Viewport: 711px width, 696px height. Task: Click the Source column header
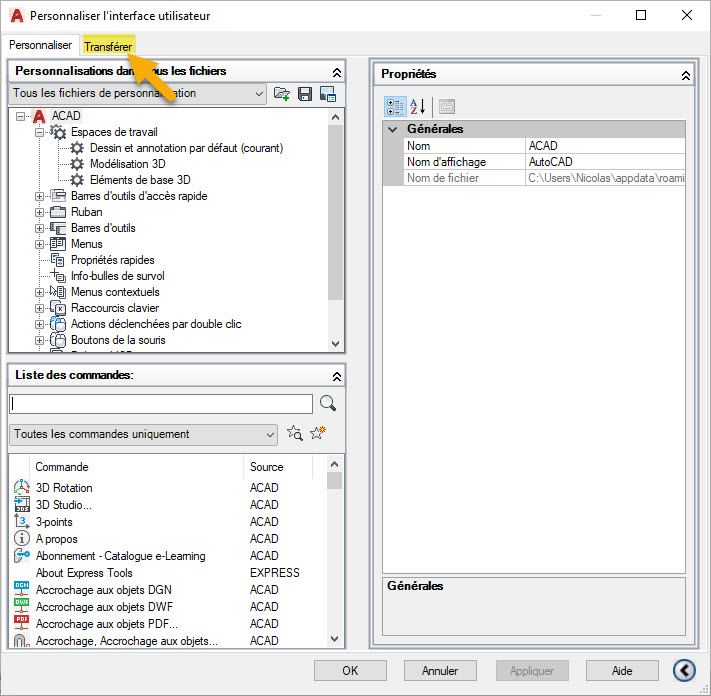point(278,467)
